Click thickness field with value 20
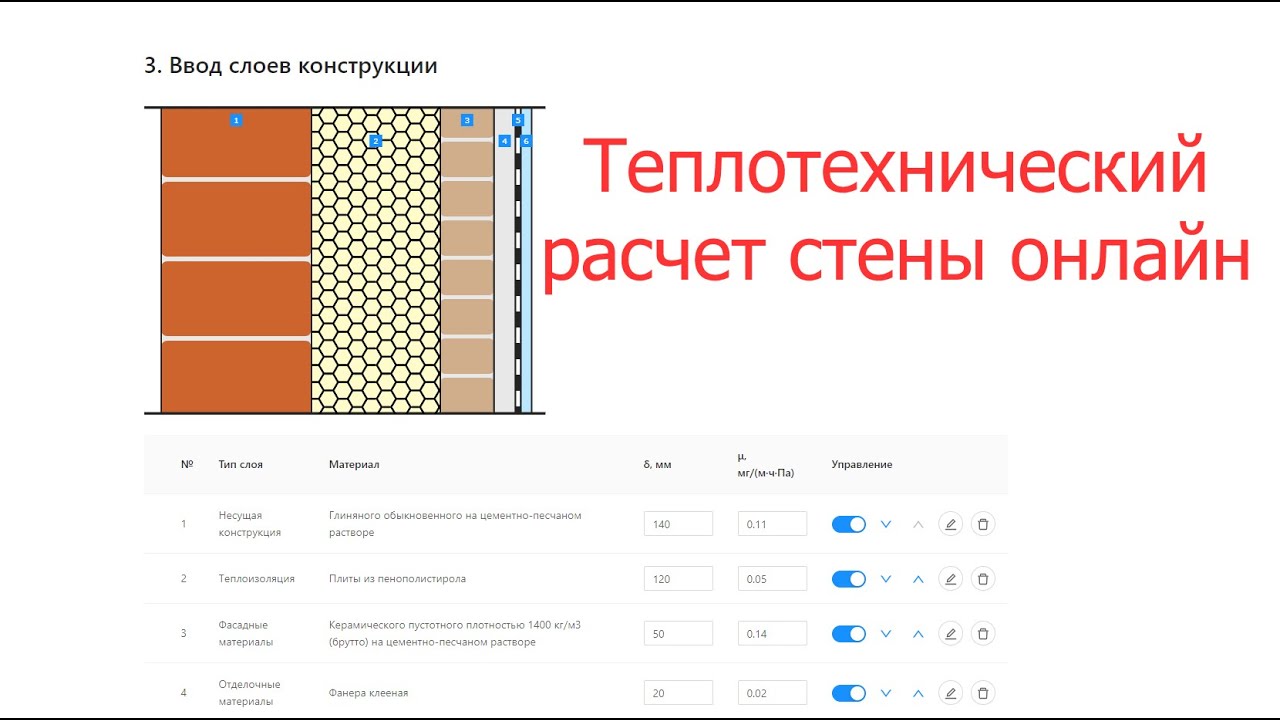Viewport: 1280px width, 720px height. tap(678, 693)
